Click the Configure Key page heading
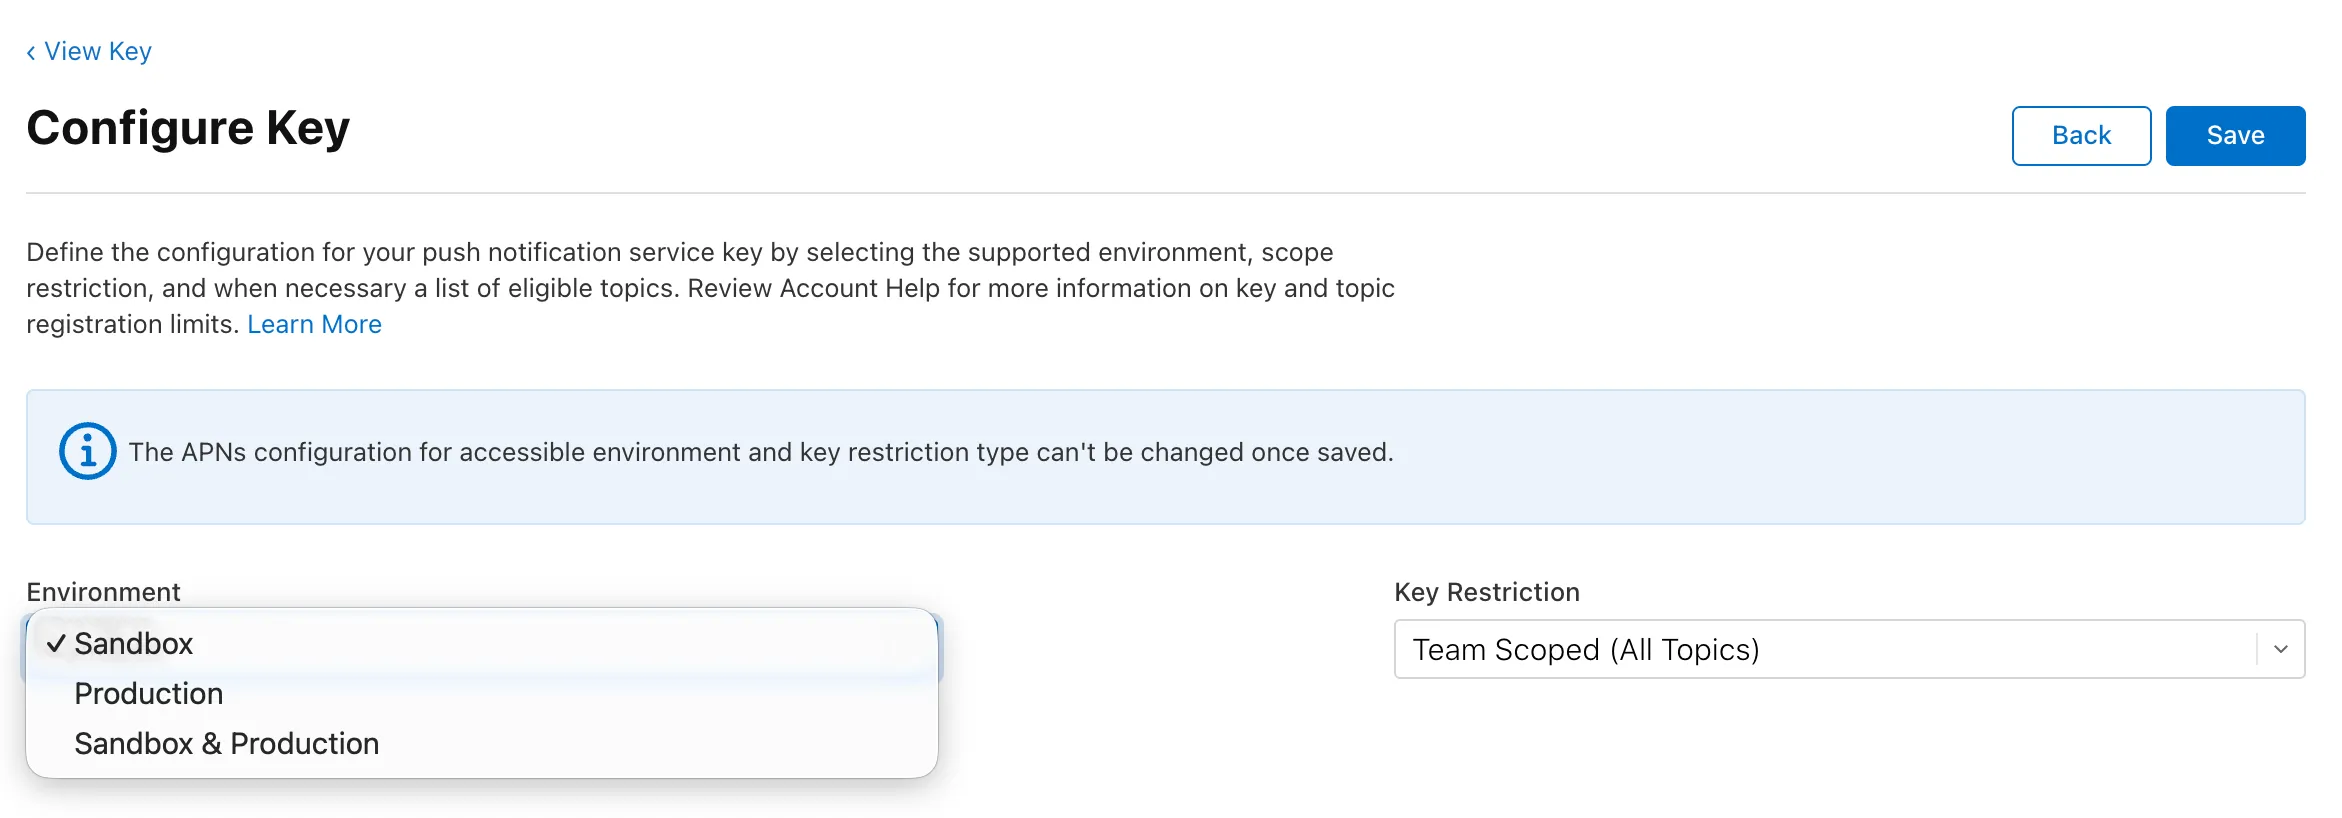The height and width of the screenshot is (818, 2342). coord(188,129)
